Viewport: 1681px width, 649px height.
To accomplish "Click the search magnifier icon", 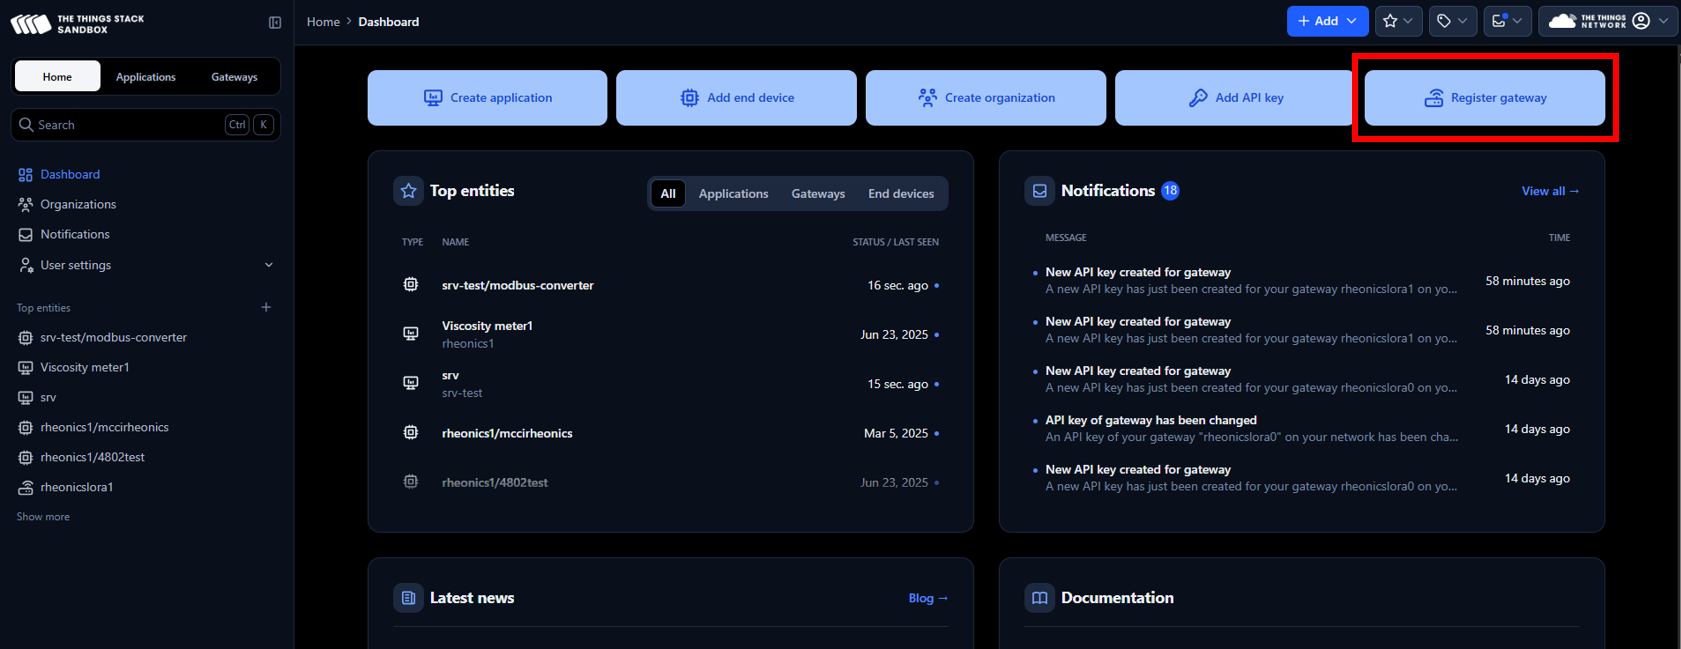I will [26, 125].
